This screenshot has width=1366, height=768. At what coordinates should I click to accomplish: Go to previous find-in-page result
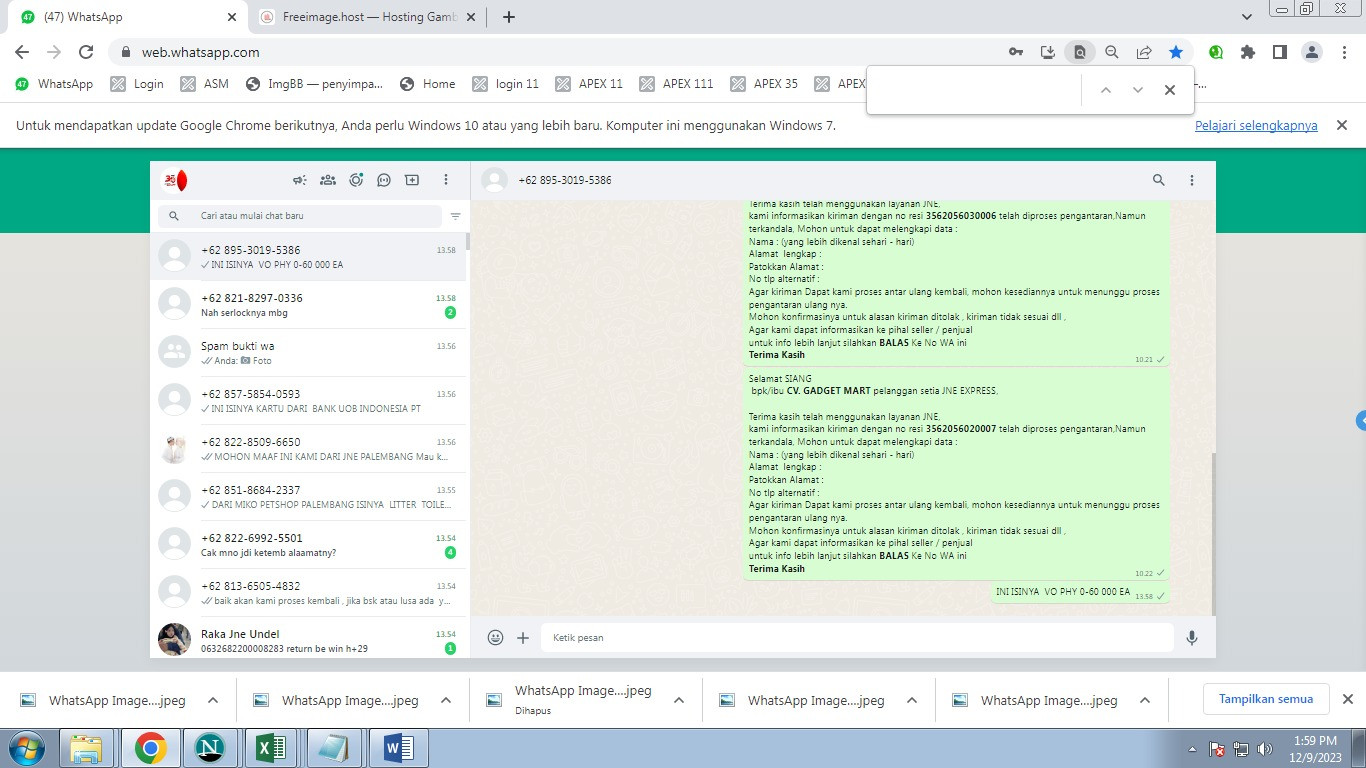[x=1105, y=90]
